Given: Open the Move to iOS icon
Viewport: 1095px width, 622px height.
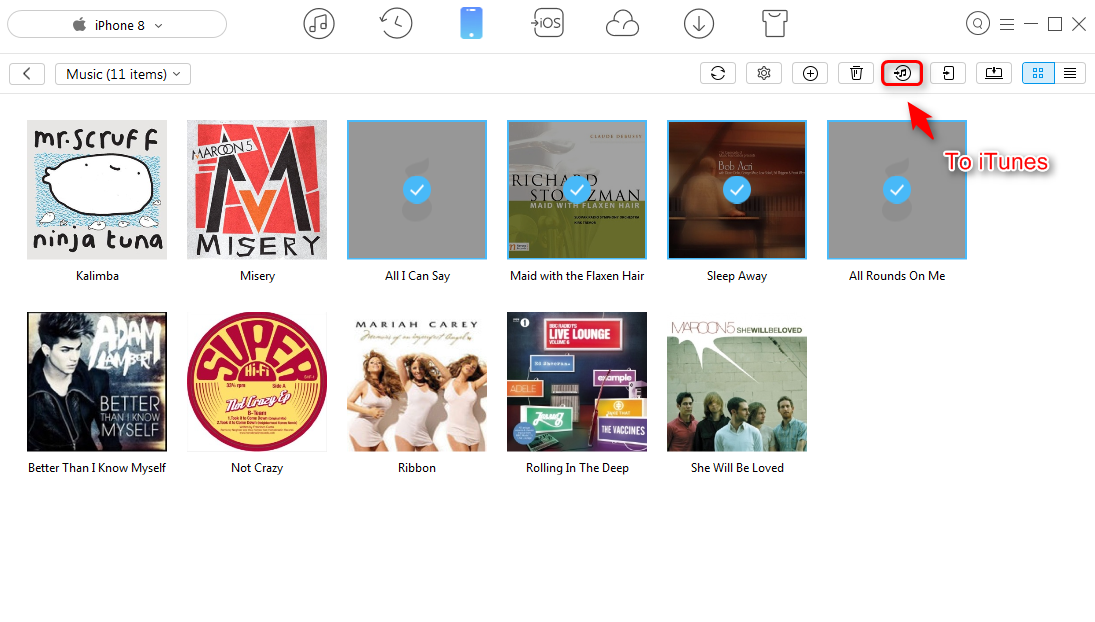Looking at the screenshot, I should [x=548, y=24].
